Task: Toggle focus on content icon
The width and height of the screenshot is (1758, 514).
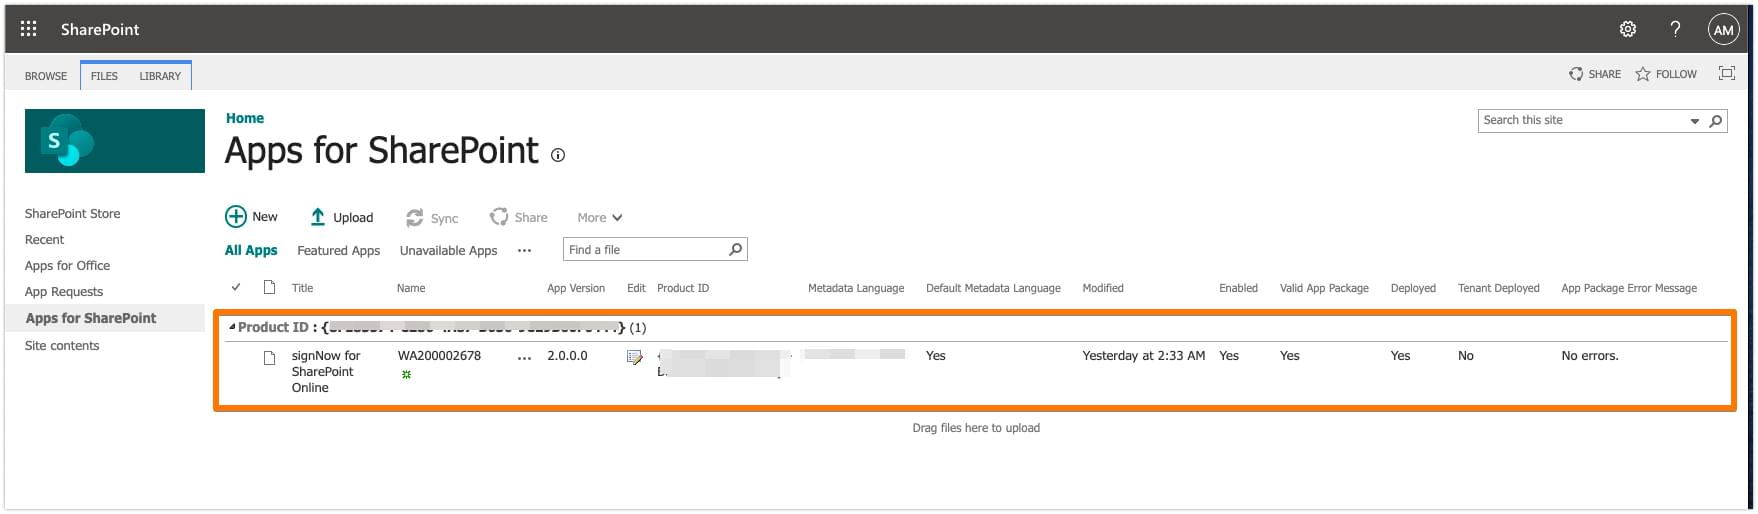Action: point(1726,73)
